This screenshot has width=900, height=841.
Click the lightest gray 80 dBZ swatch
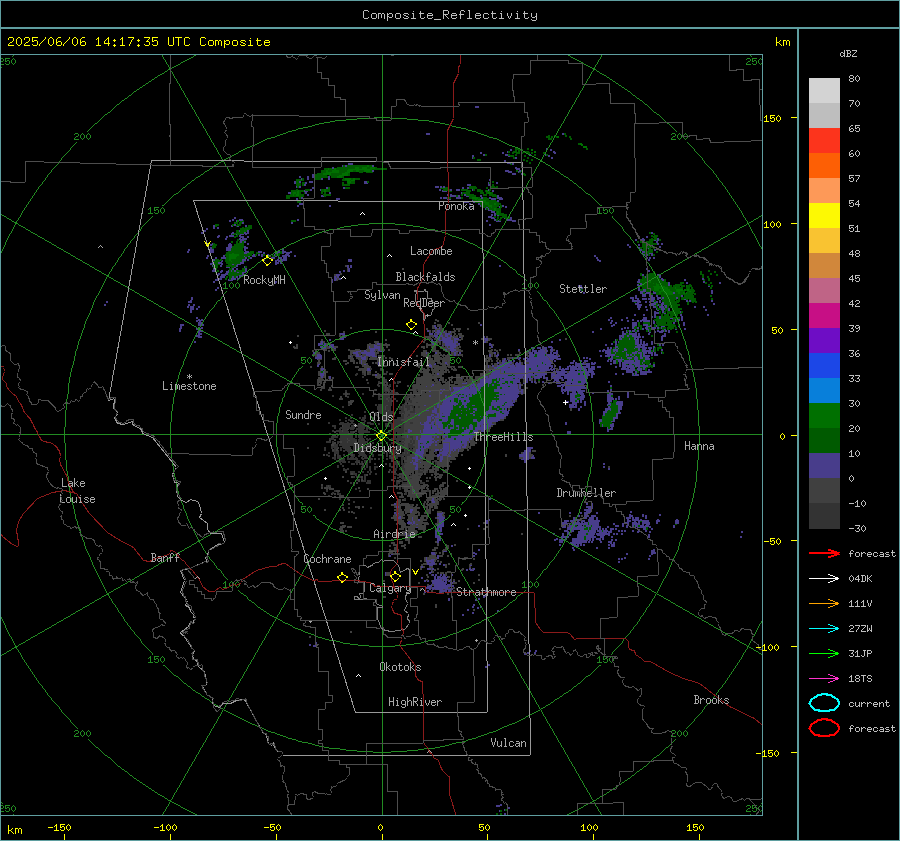point(824,91)
